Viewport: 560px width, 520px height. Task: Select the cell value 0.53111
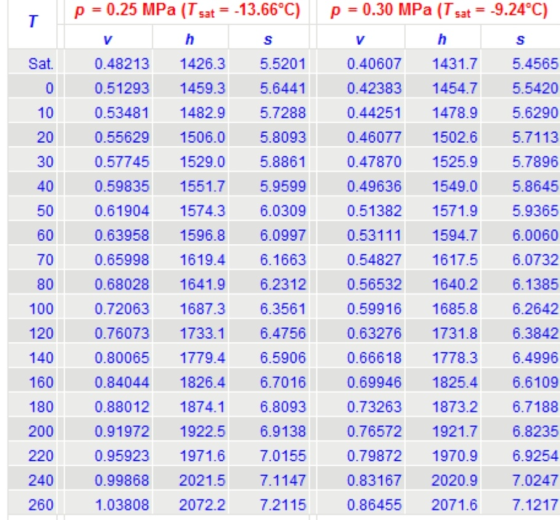click(x=374, y=235)
